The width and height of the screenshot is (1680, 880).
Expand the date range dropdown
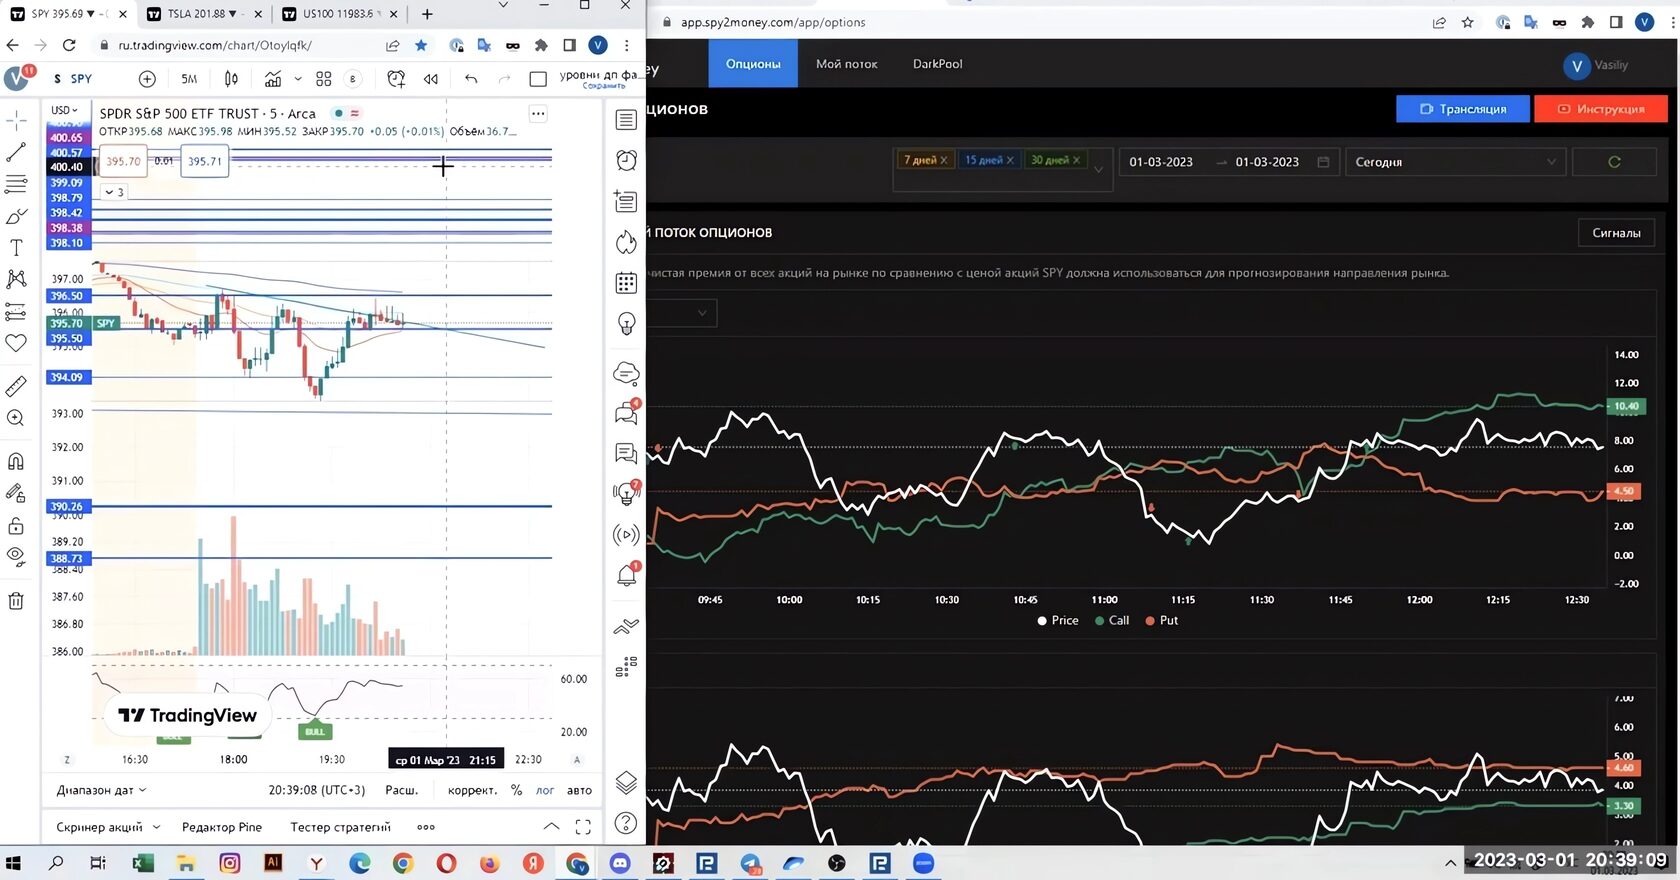point(101,790)
